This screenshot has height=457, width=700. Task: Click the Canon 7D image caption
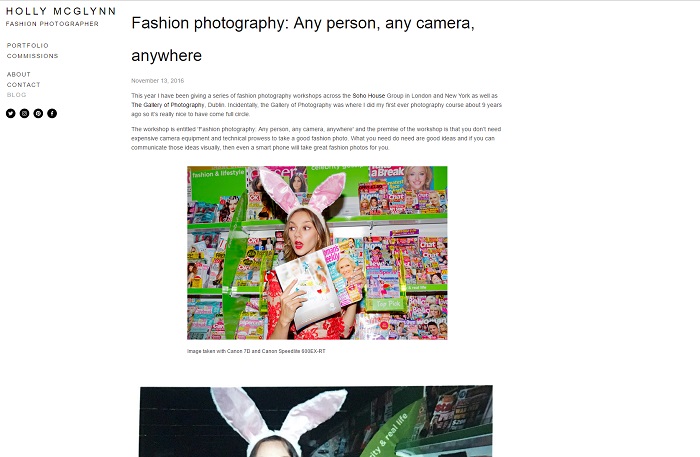256,351
